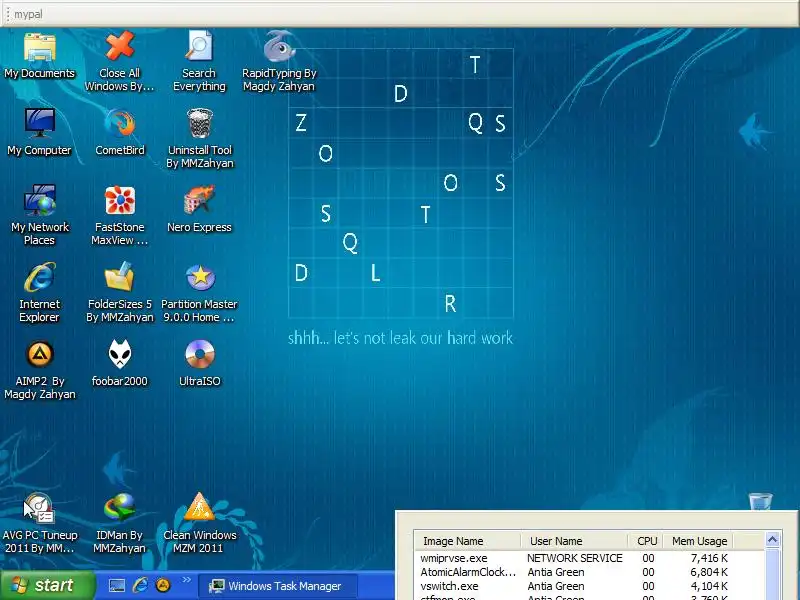Expand quick launch overflow chevron
Viewport: 800px width, 600px height.
[186, 580]
